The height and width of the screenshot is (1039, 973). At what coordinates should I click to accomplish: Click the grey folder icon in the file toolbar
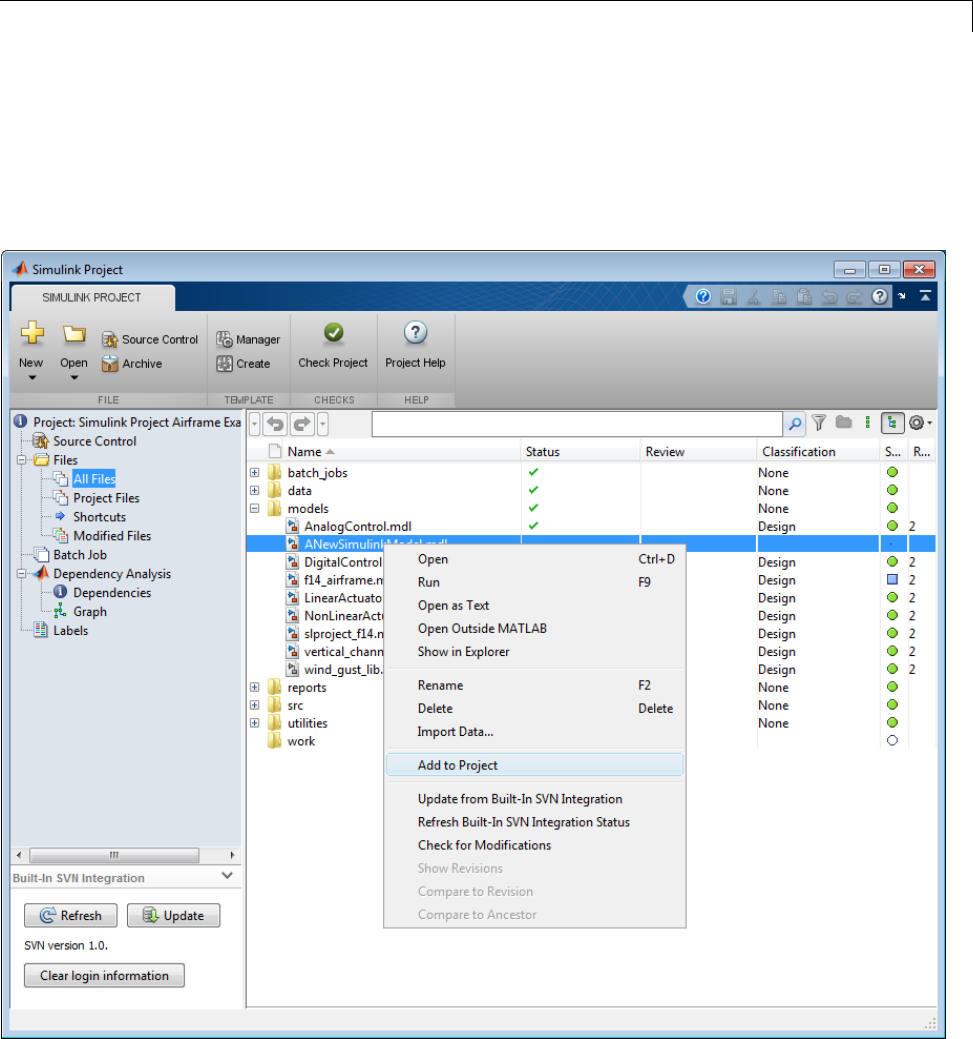point(843,422)
